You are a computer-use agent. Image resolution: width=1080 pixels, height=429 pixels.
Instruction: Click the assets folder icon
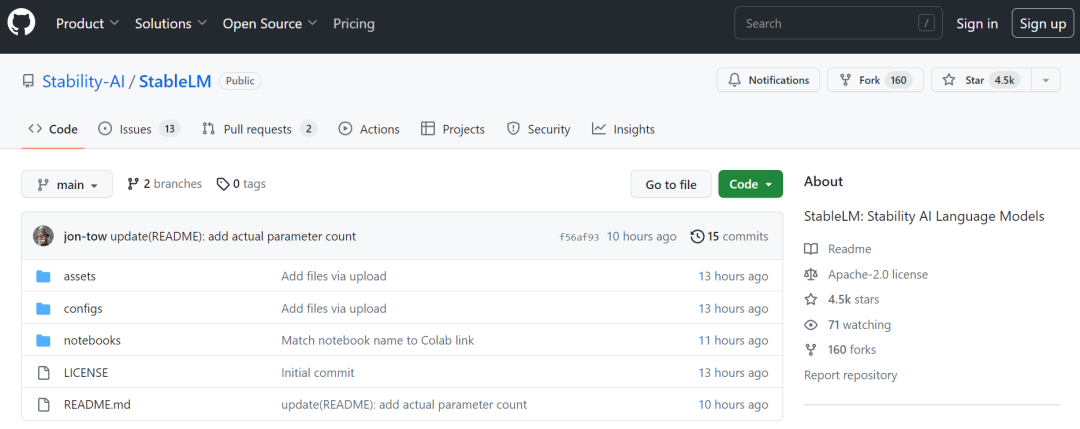pyautogui.click(x=43, y=276)
